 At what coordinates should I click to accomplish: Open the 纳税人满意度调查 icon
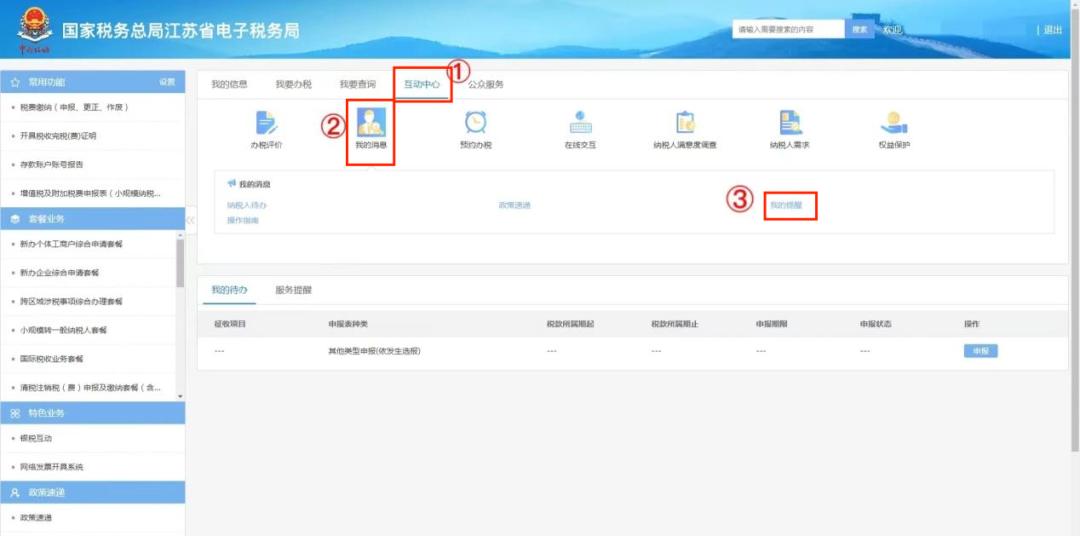685,123
